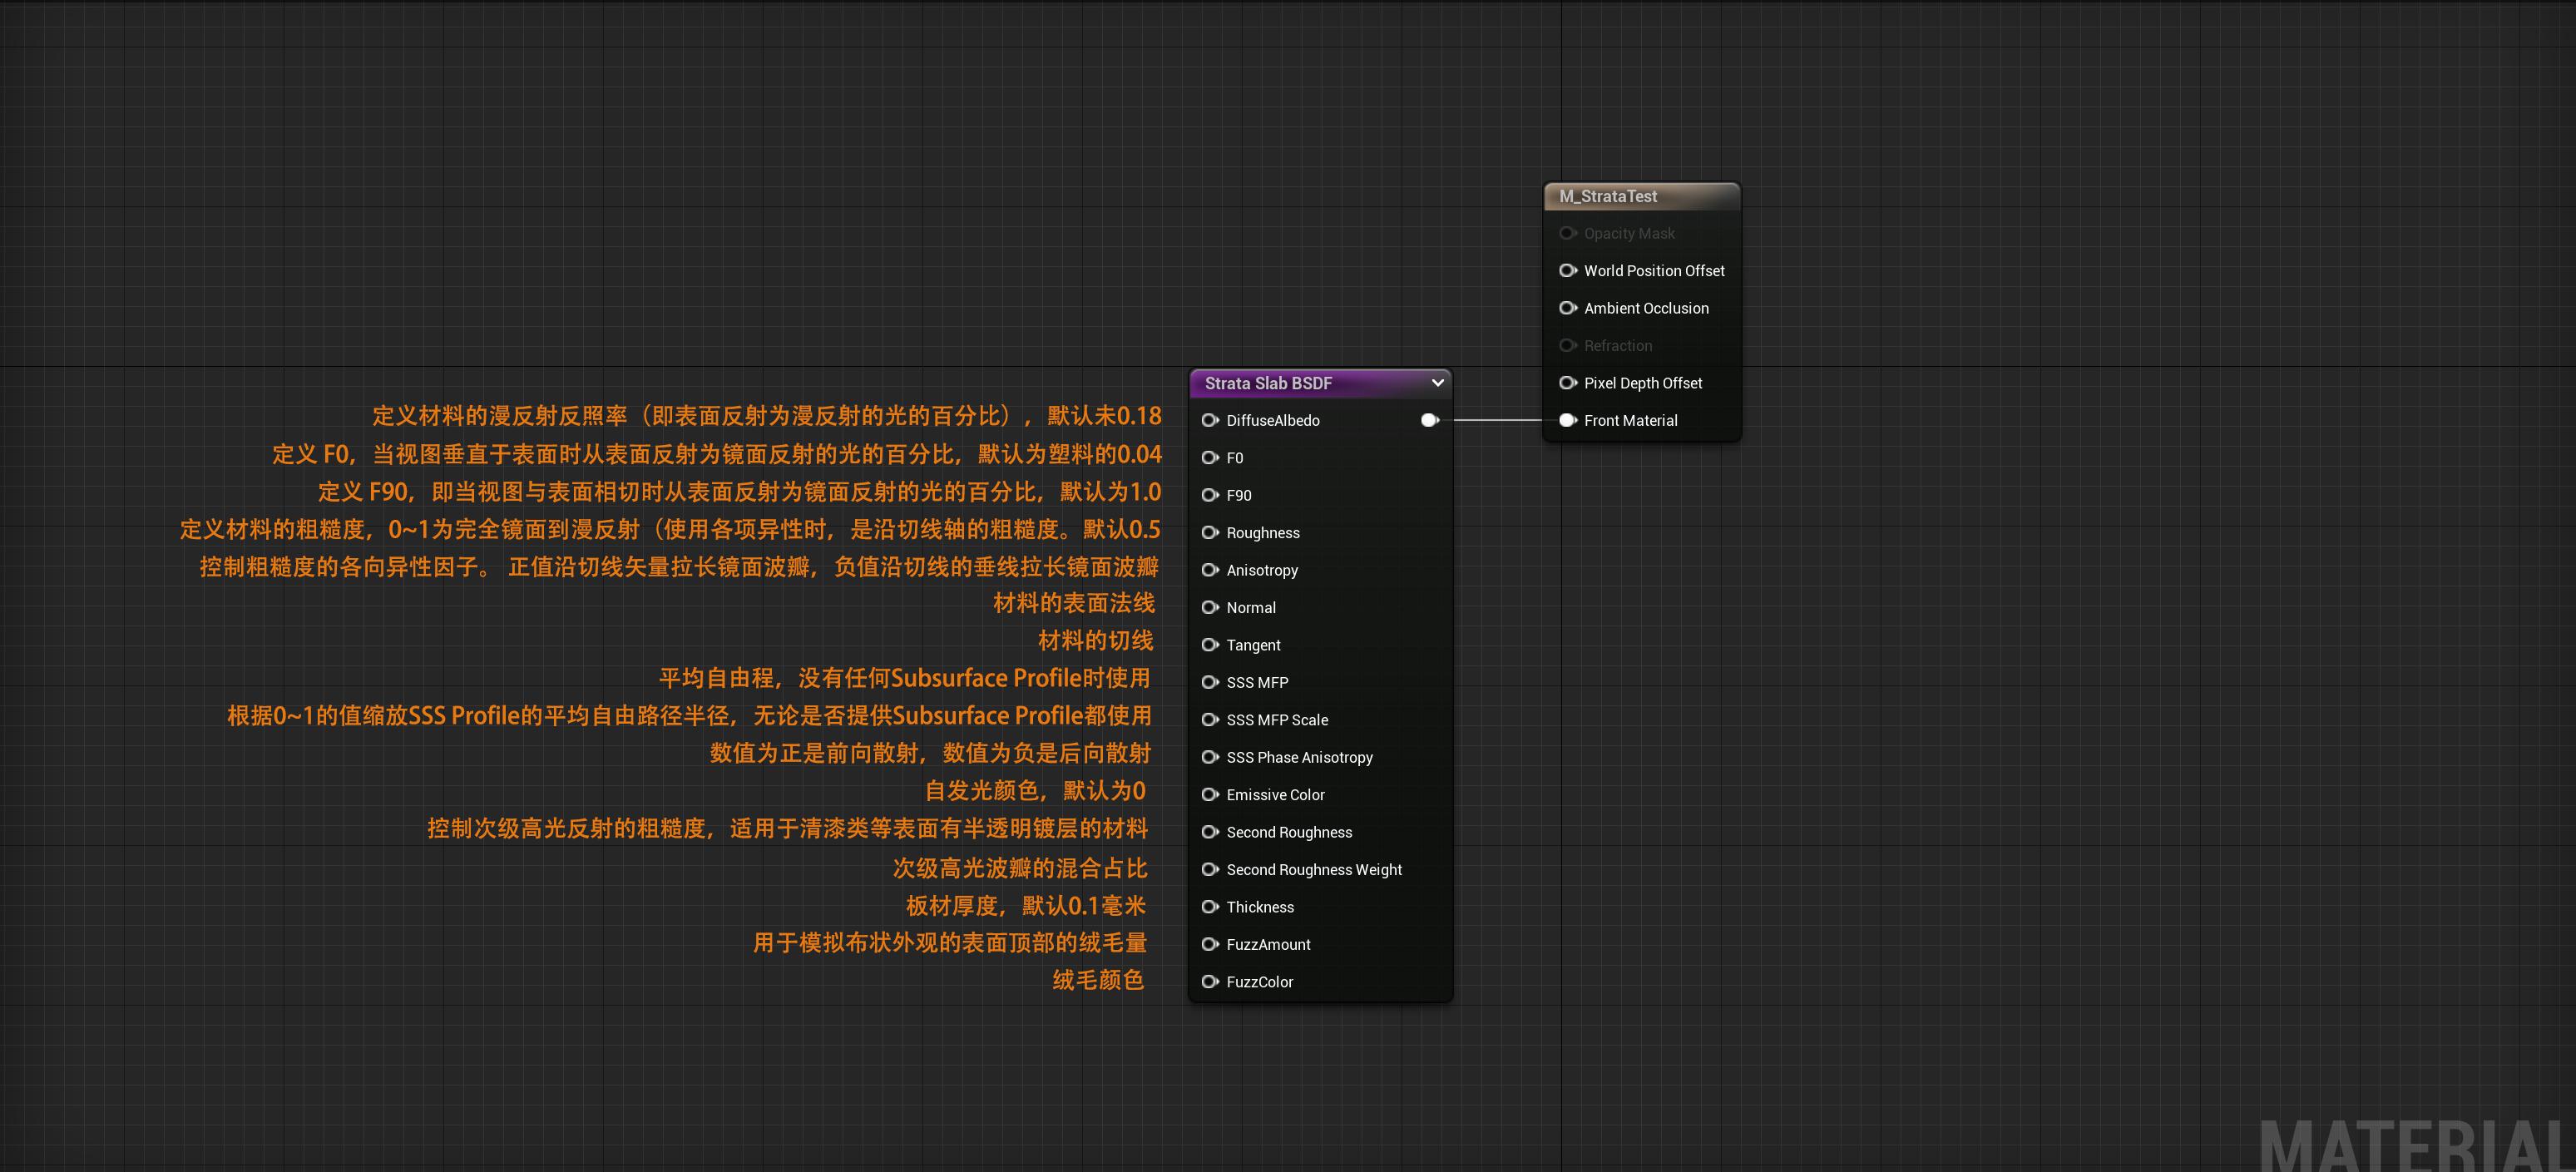Click the SSS Phase Anisotropy input pin
Viewport: 2576px width, 1172px height.
click(1210, 757)
